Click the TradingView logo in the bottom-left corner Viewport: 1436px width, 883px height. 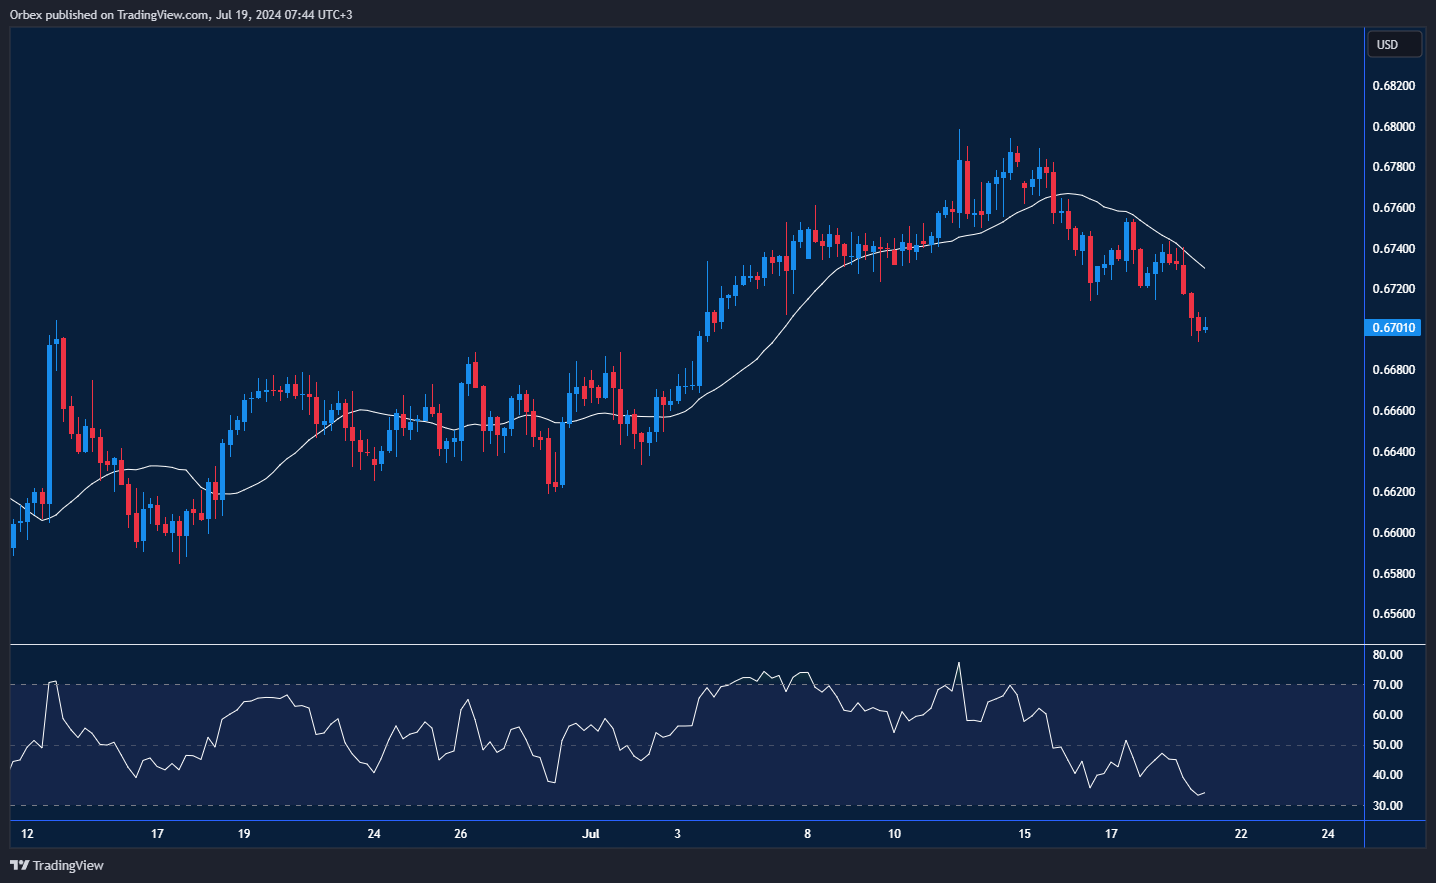click(x=57, y=865)
